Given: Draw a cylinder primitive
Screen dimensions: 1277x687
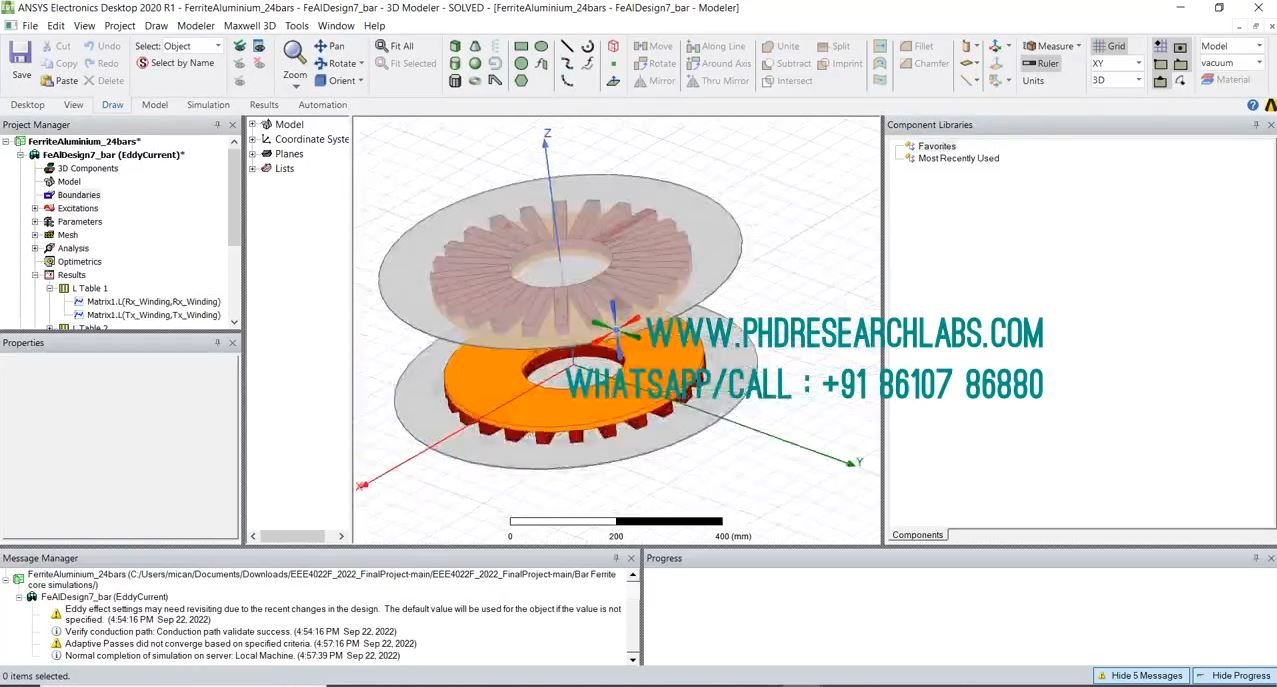Looking at the screenshot, I should coord(455,64).
